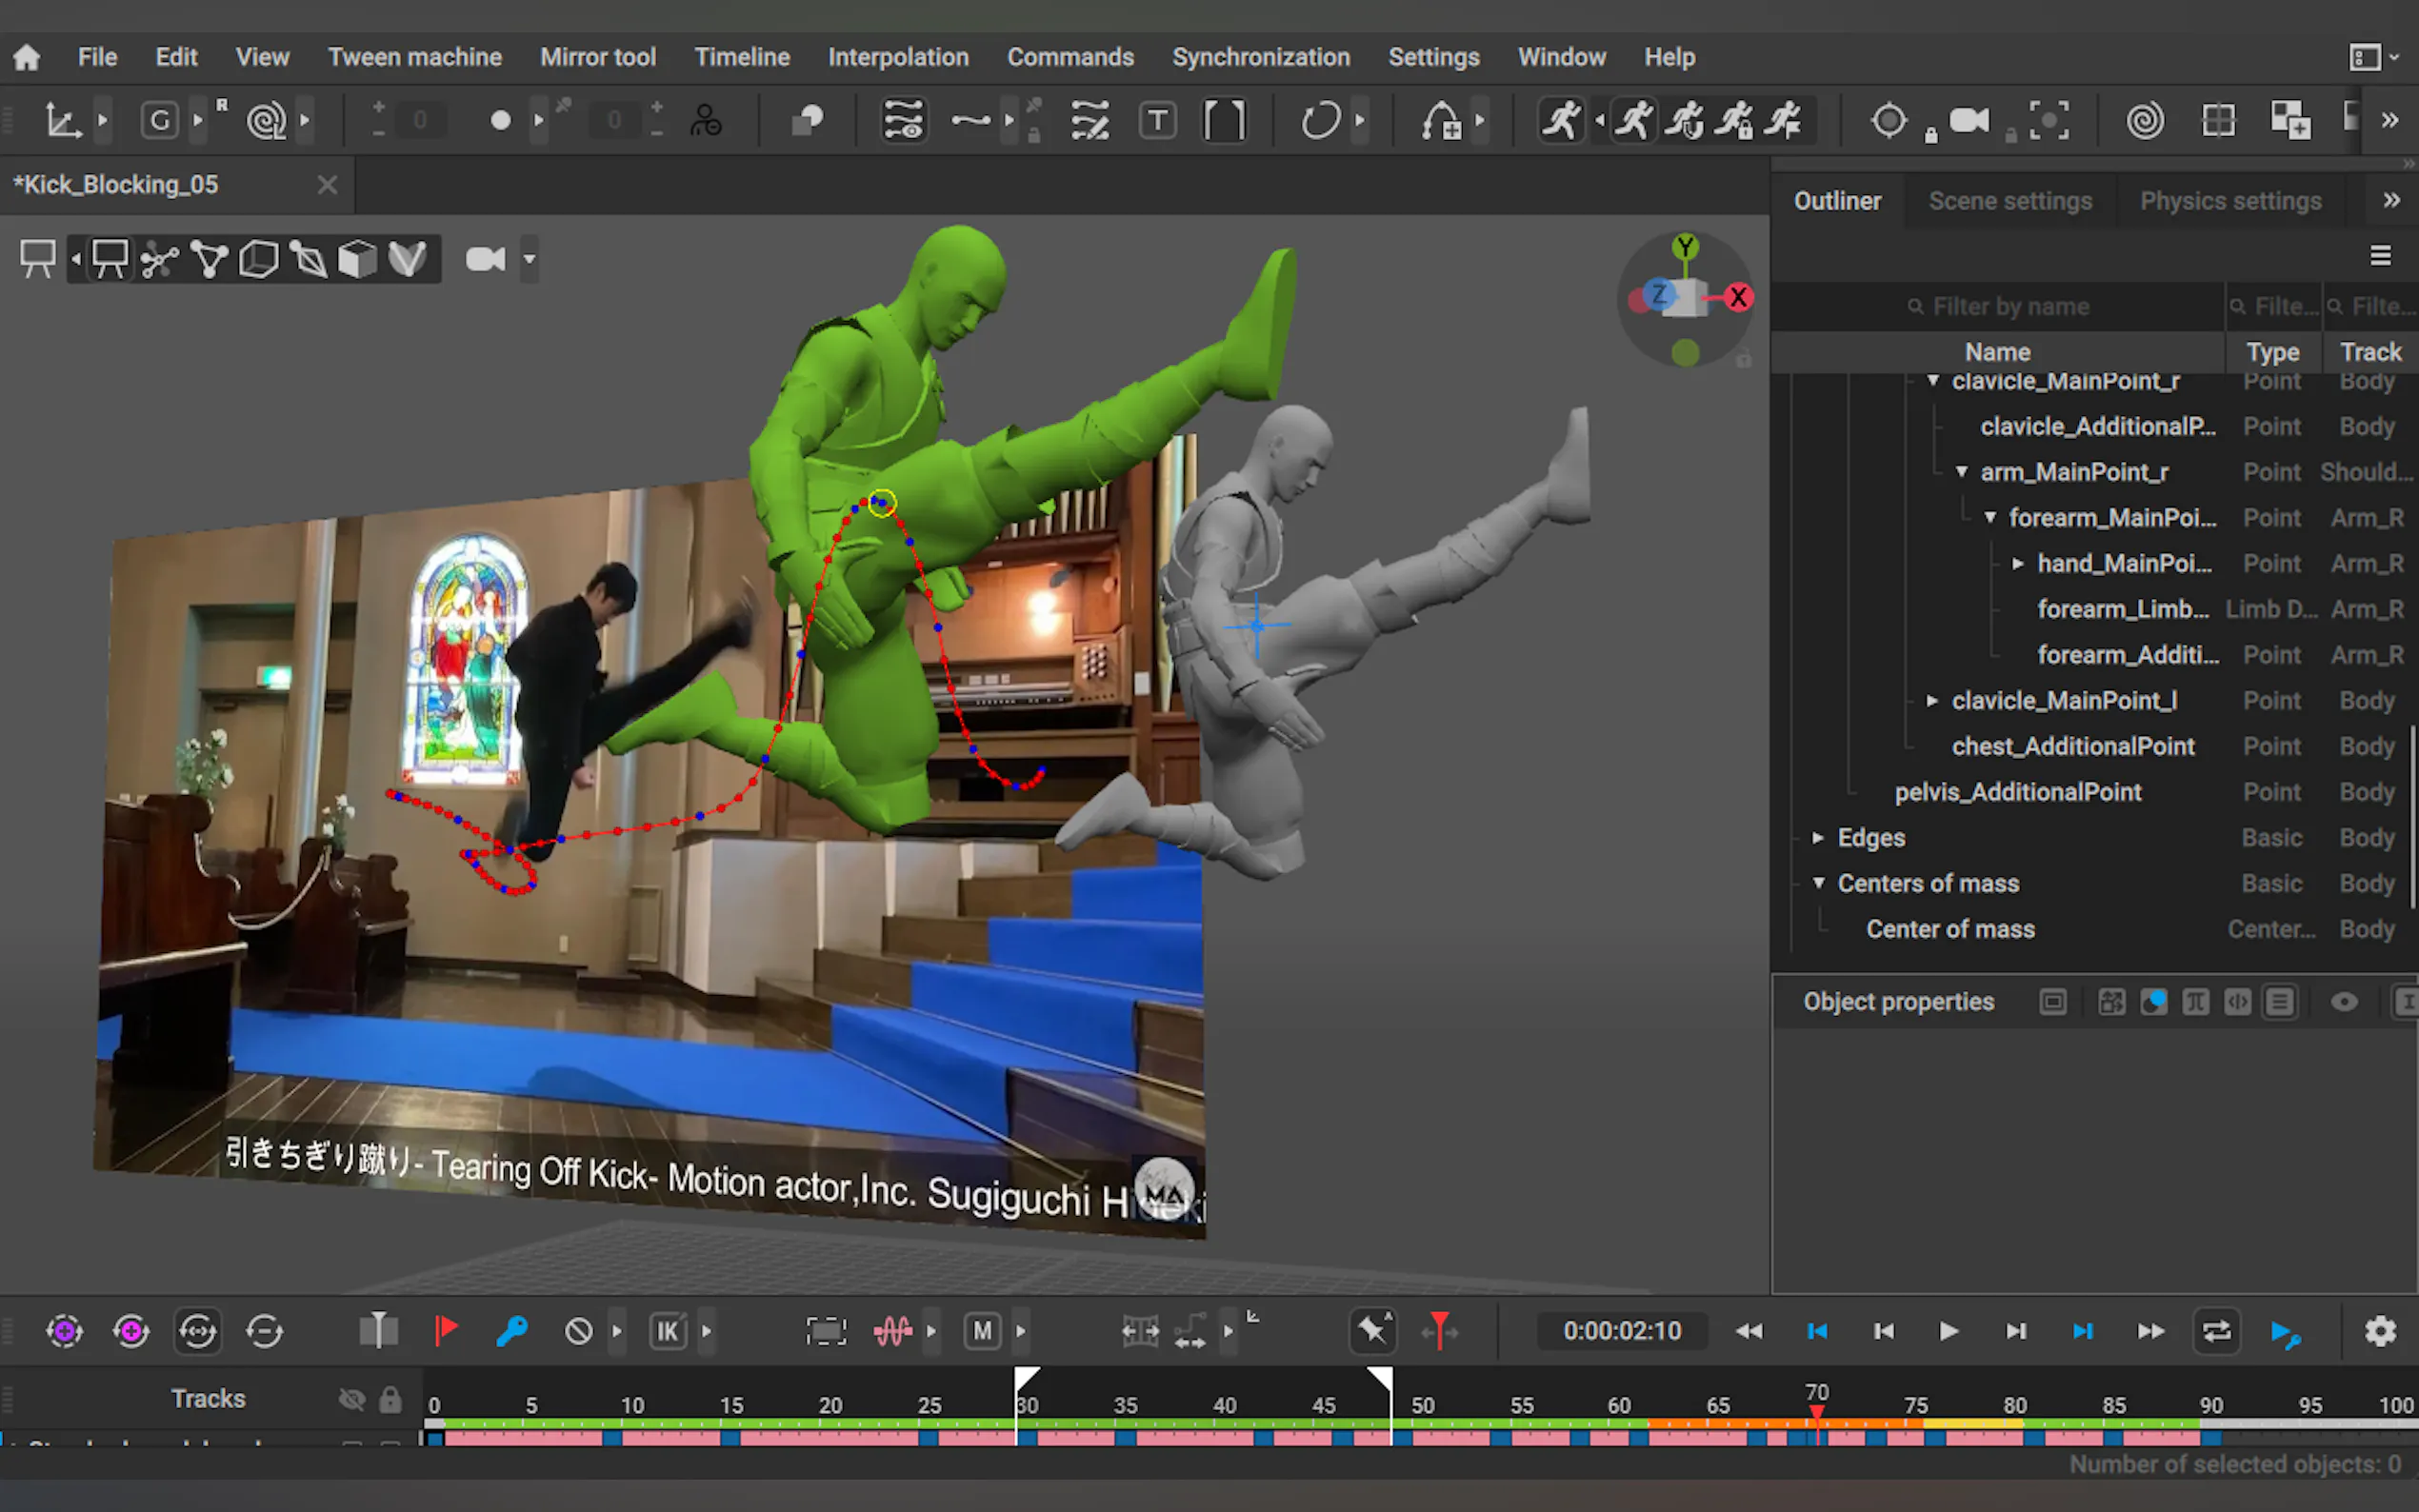
Task: Click the red flag icon on the timeline toolbar
Action: tap(446, 1331)
